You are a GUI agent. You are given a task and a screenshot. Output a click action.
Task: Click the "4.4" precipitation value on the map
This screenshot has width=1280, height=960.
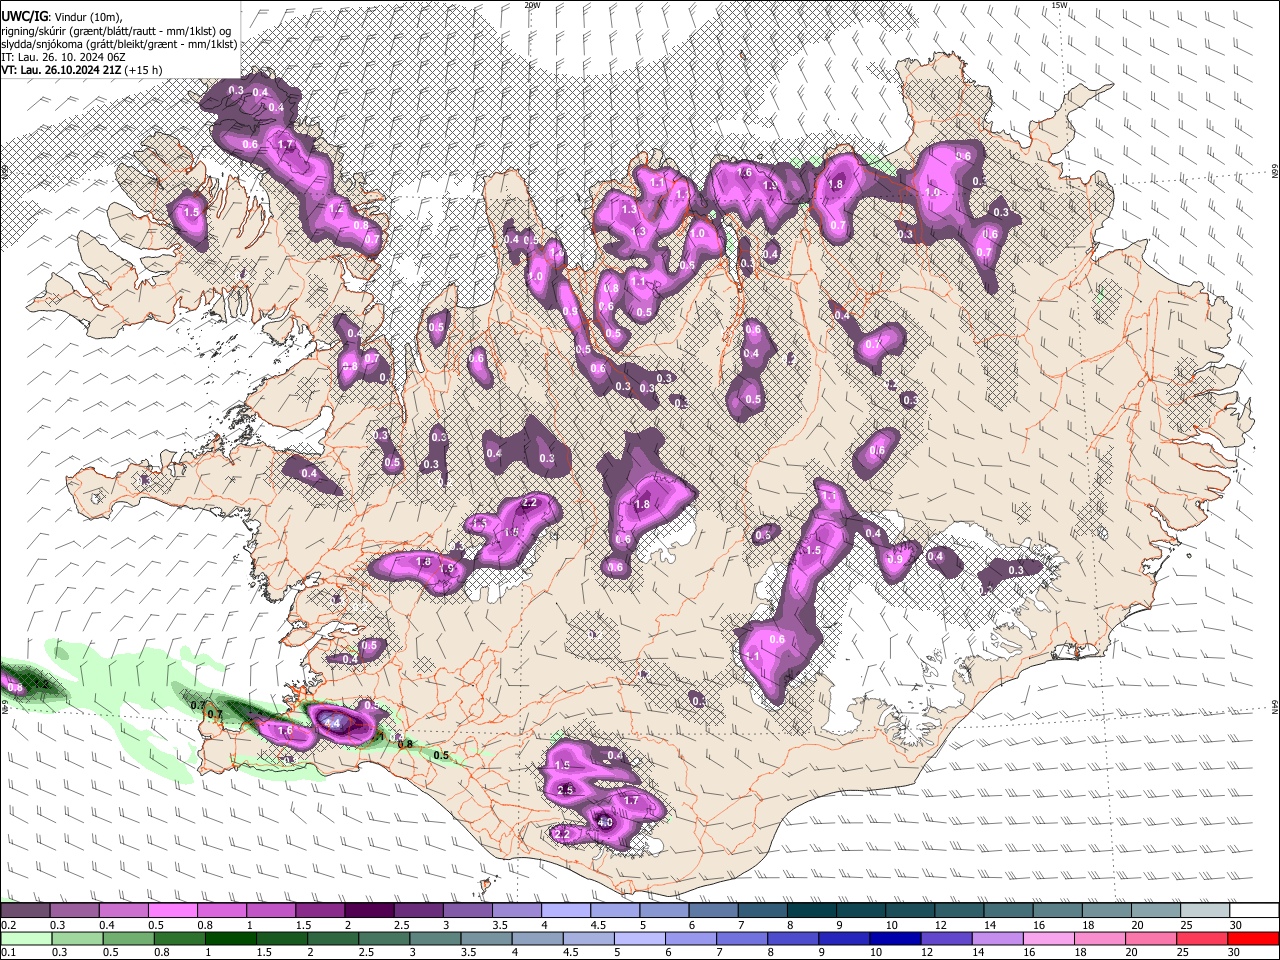[332, 722]
